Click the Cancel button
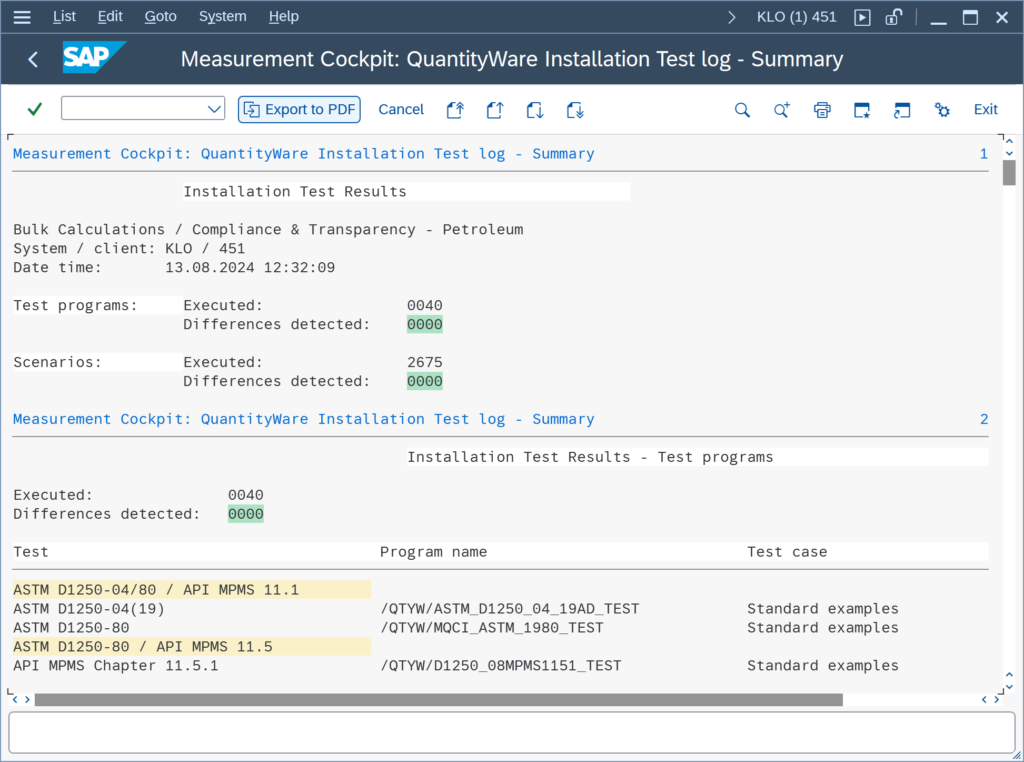This screenshot has height=762, width=1024. [401, 109]
